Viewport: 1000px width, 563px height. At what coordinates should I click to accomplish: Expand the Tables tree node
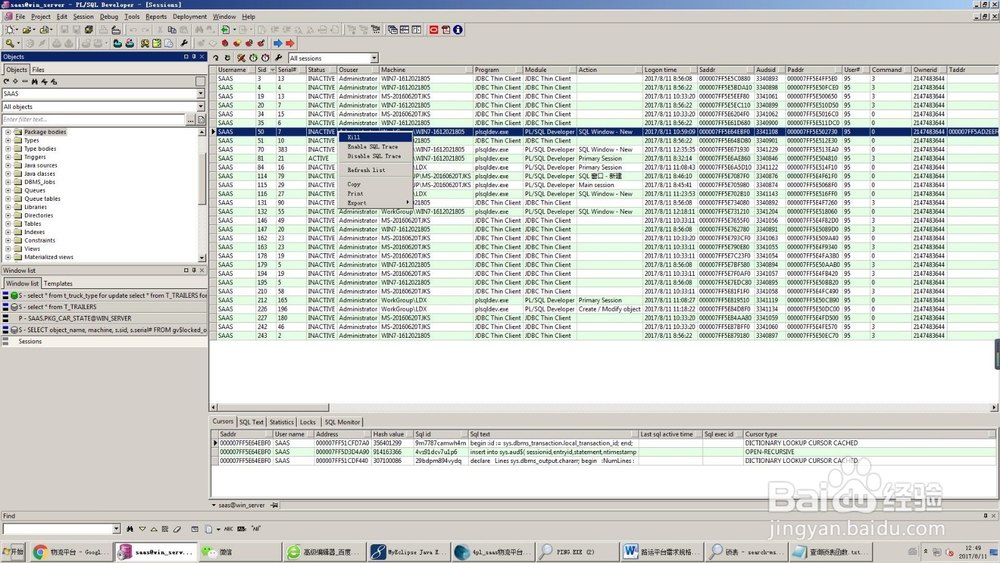click(x=8, y=224)
